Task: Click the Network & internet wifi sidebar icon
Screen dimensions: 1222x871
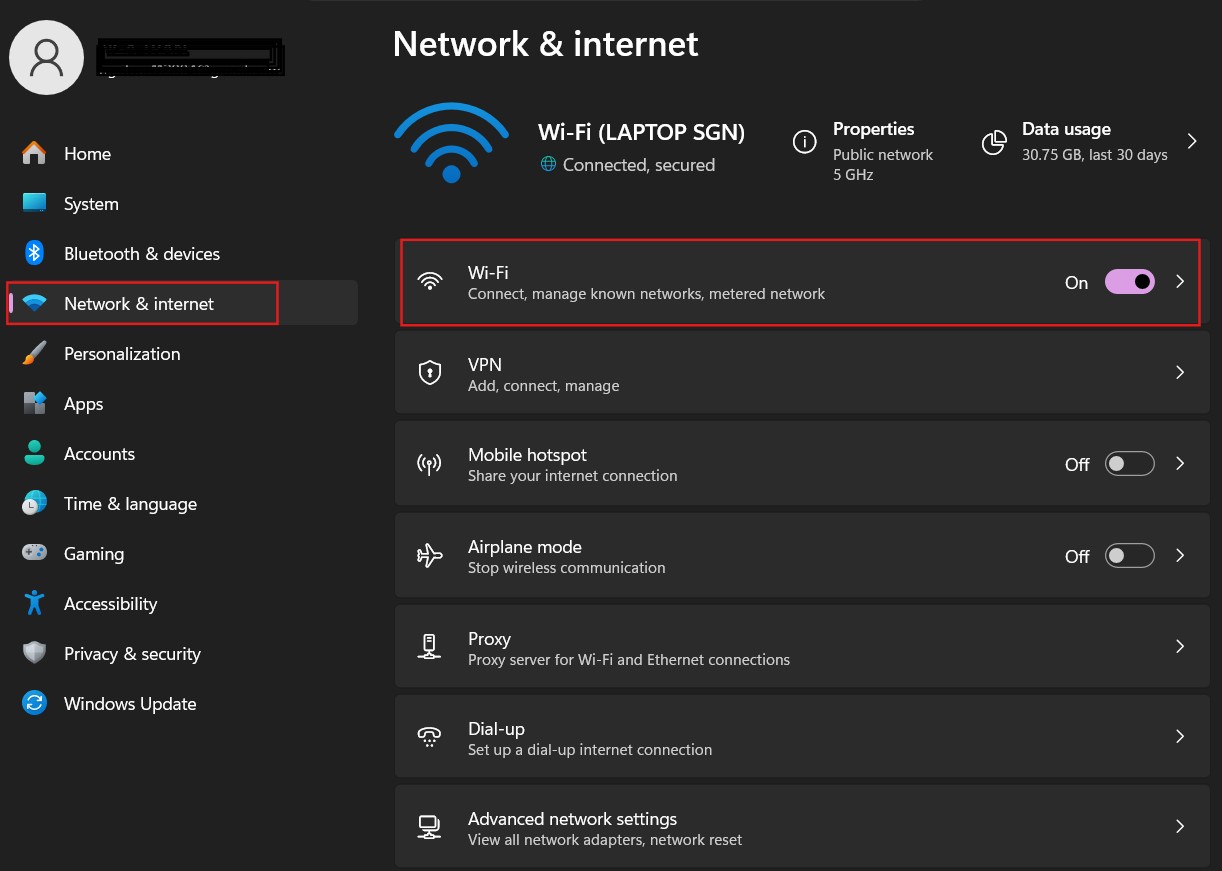Action: click(x=34, y=303)
